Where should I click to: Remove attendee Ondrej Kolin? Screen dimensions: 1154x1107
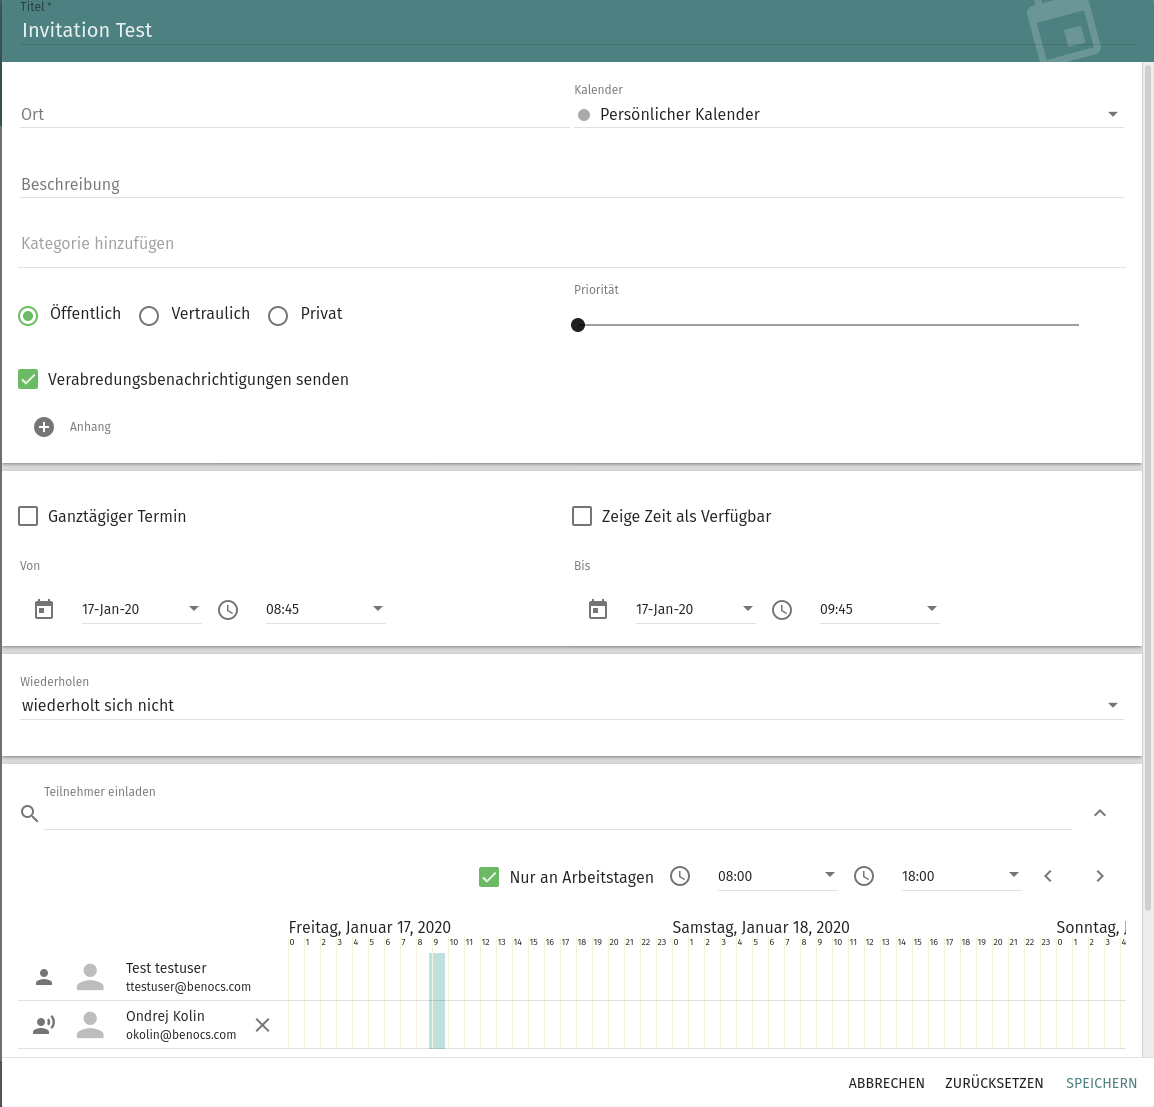(262, 1025)
